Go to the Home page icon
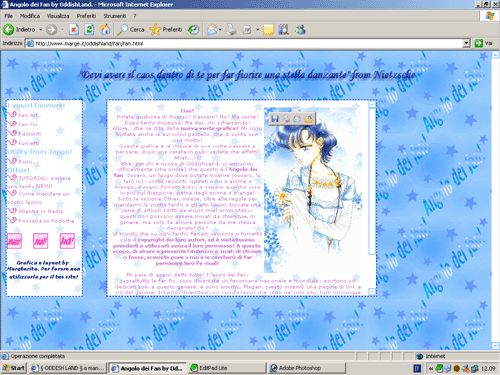The image size is (500, 375). 105,30
